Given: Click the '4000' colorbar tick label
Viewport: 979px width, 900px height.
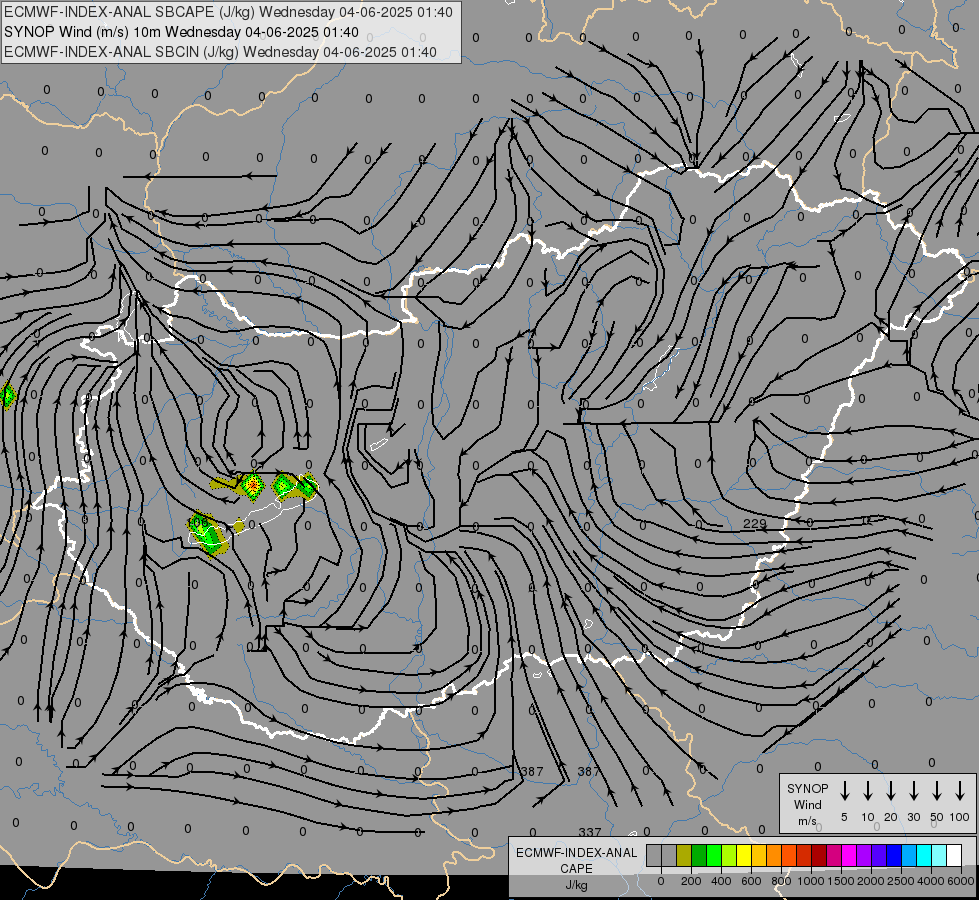Looking at the screenshot, I should pyautogui.click(x=931, y=881).
